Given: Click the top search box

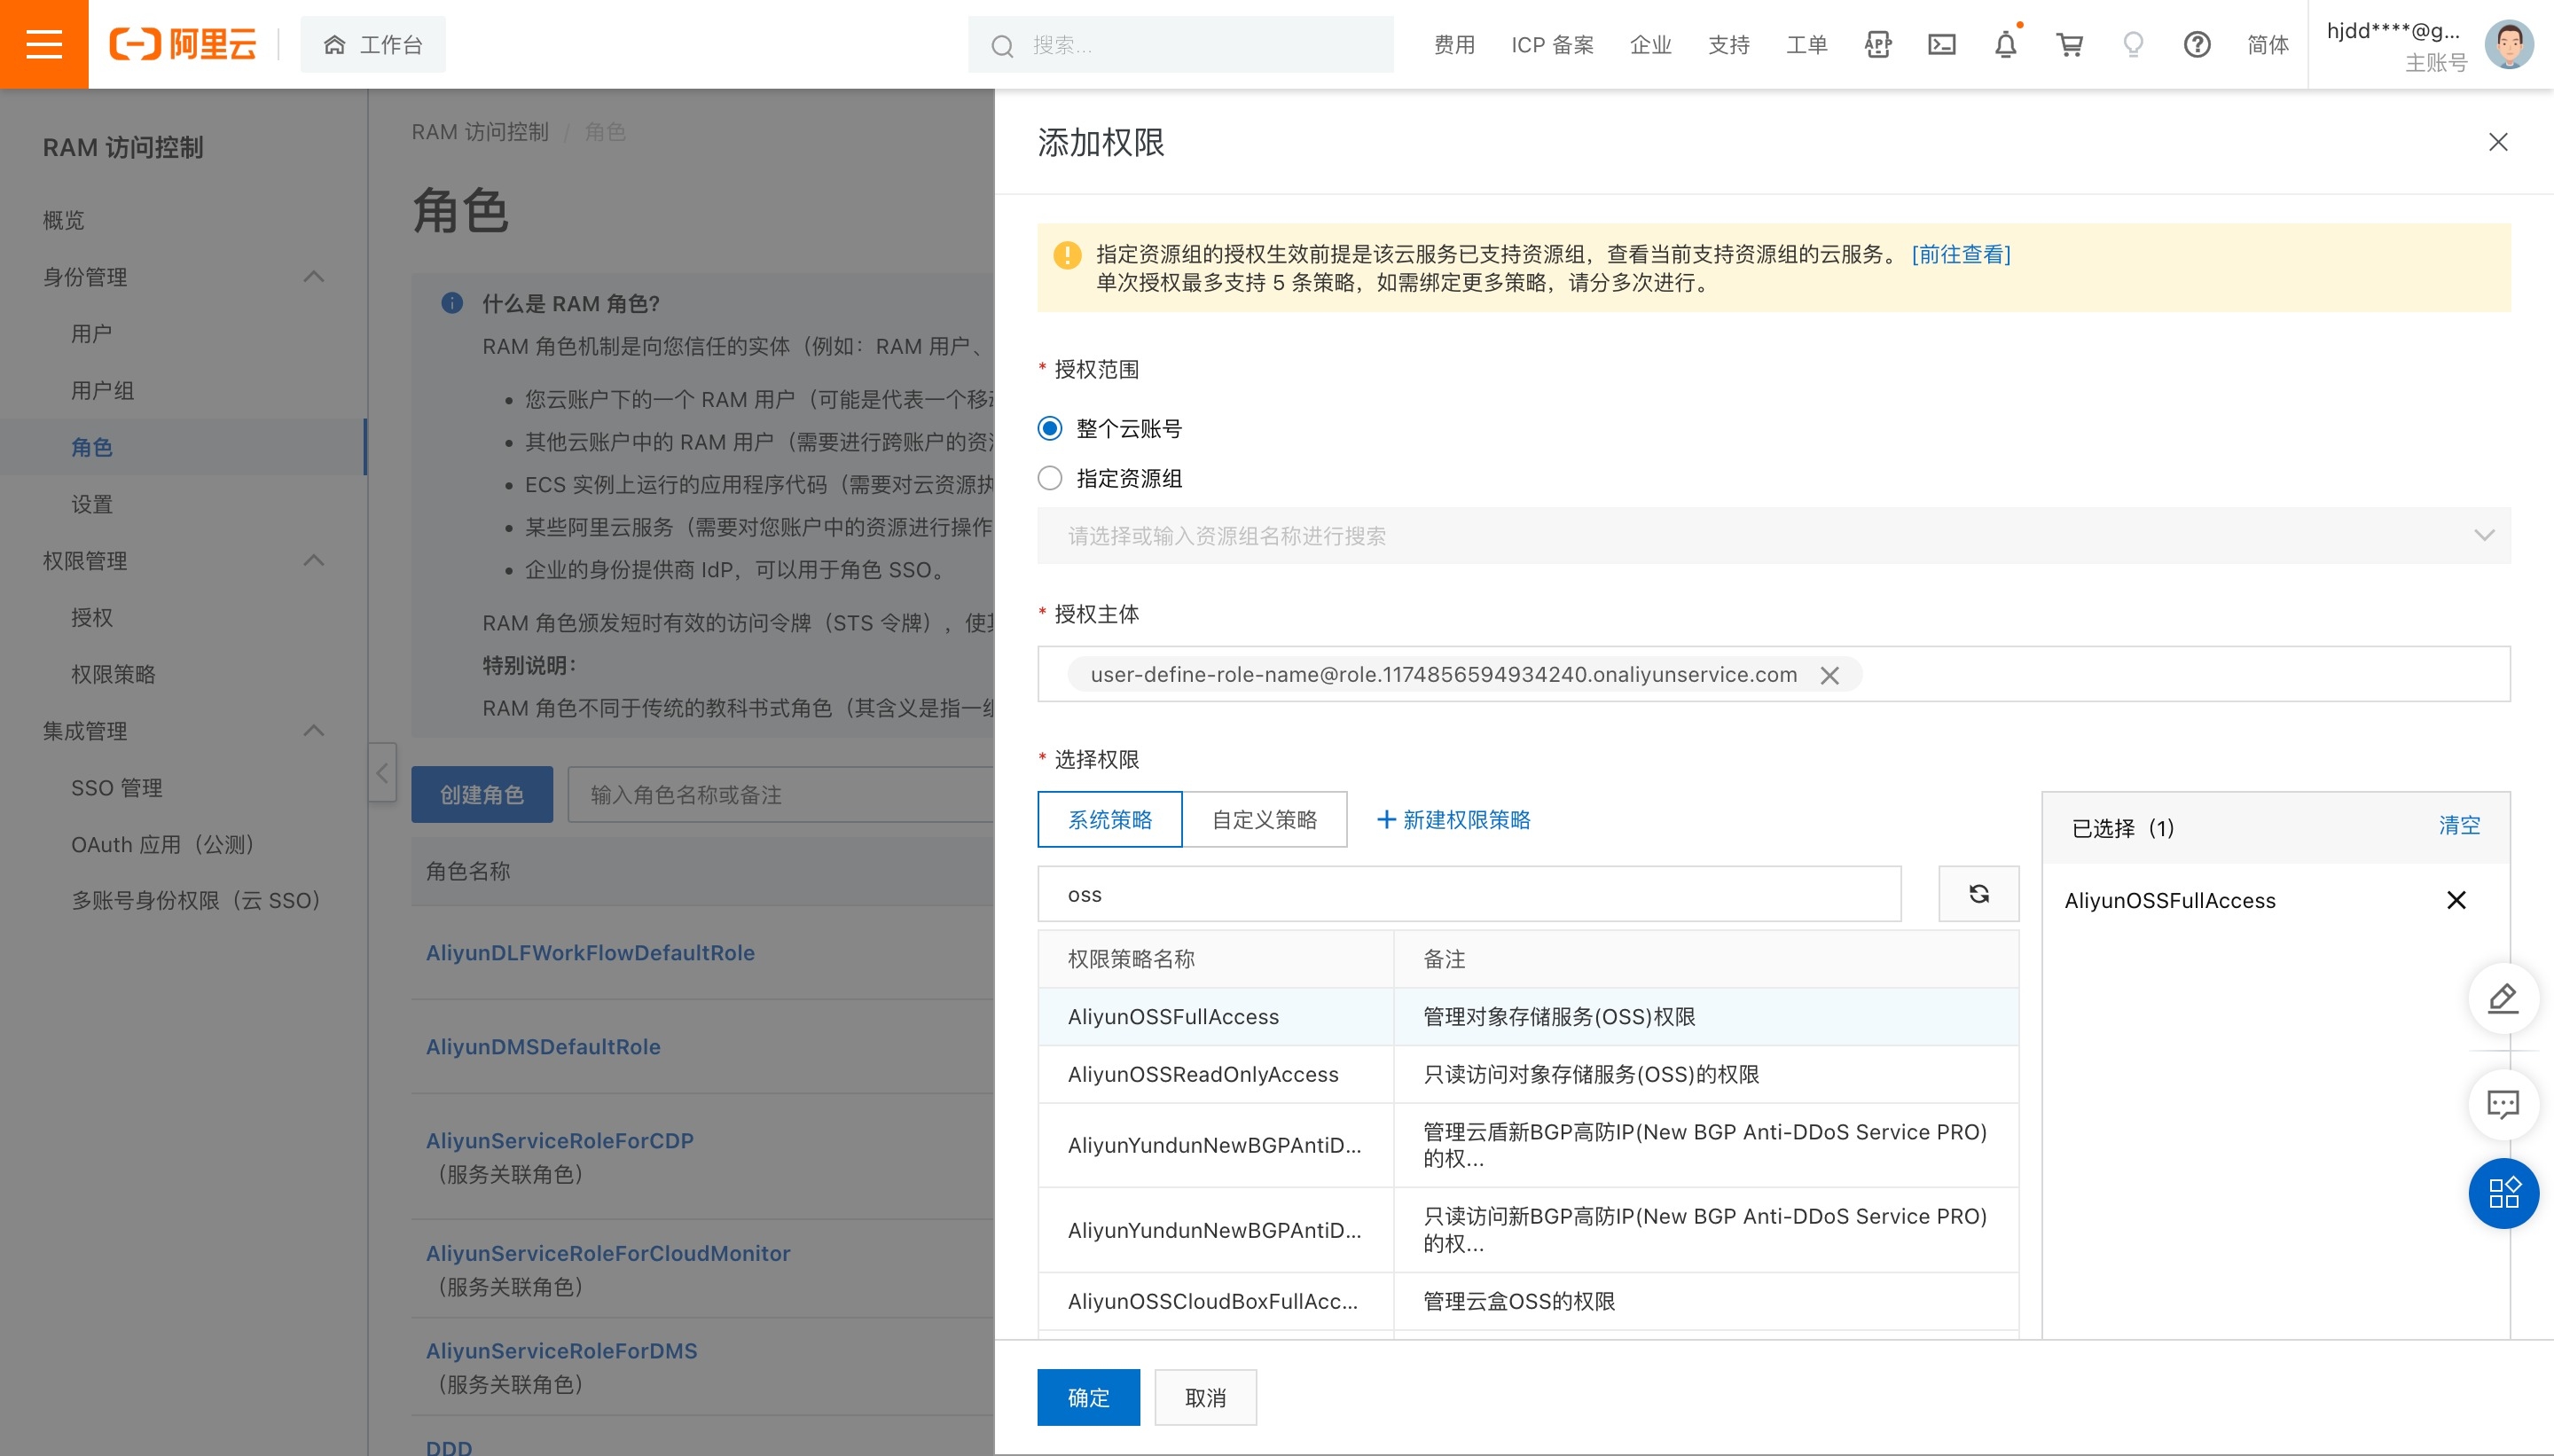Looking at the screenshot, I should tap(1180, 45).
